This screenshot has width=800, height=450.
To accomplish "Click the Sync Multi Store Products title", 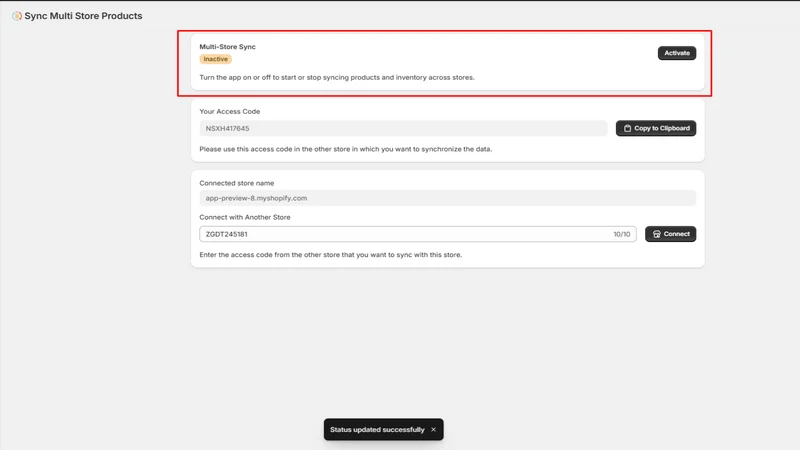I will (83, 16).
